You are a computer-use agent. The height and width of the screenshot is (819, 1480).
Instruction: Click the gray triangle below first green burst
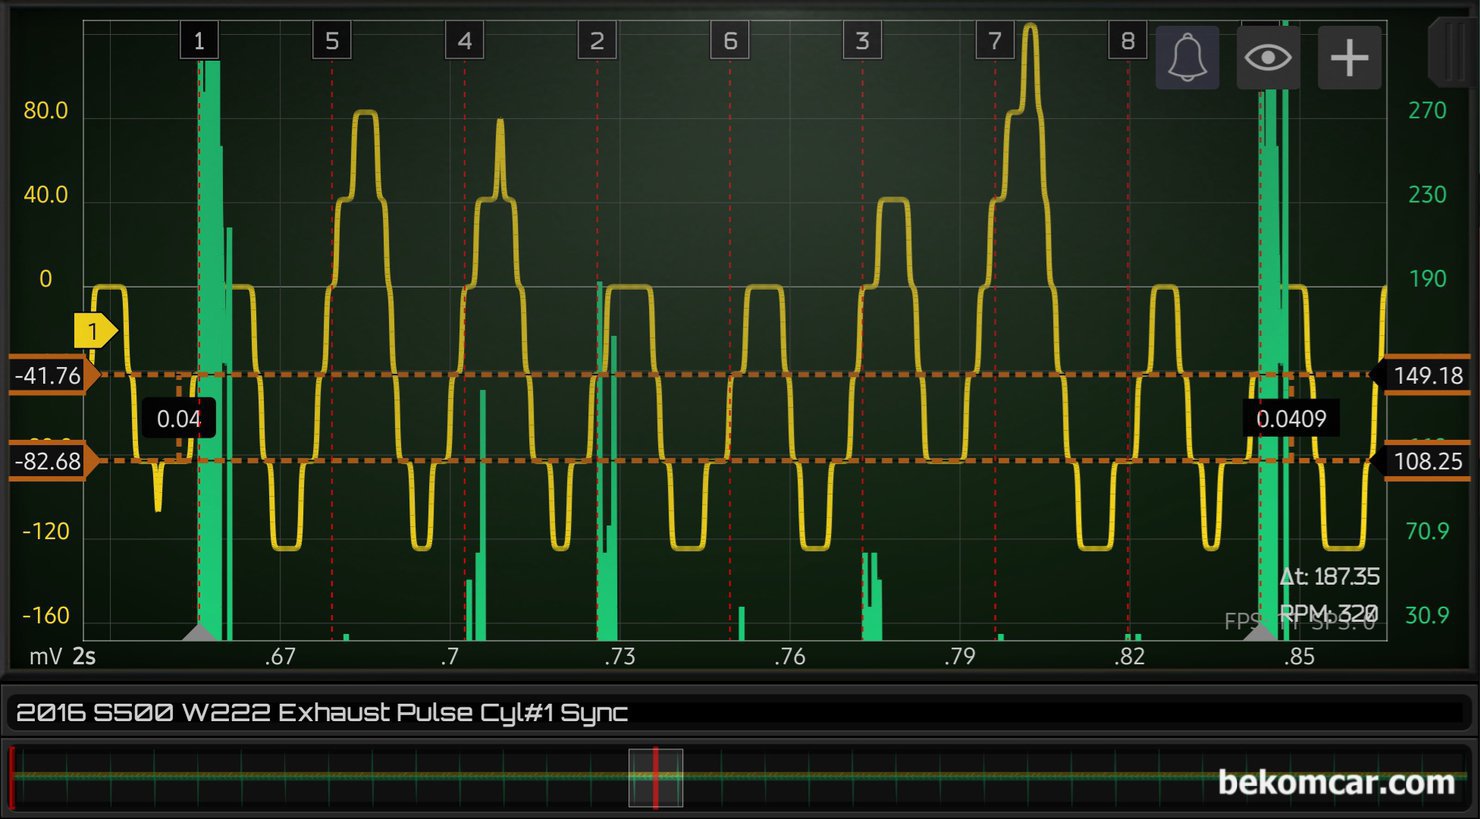[x=200, y=632]
